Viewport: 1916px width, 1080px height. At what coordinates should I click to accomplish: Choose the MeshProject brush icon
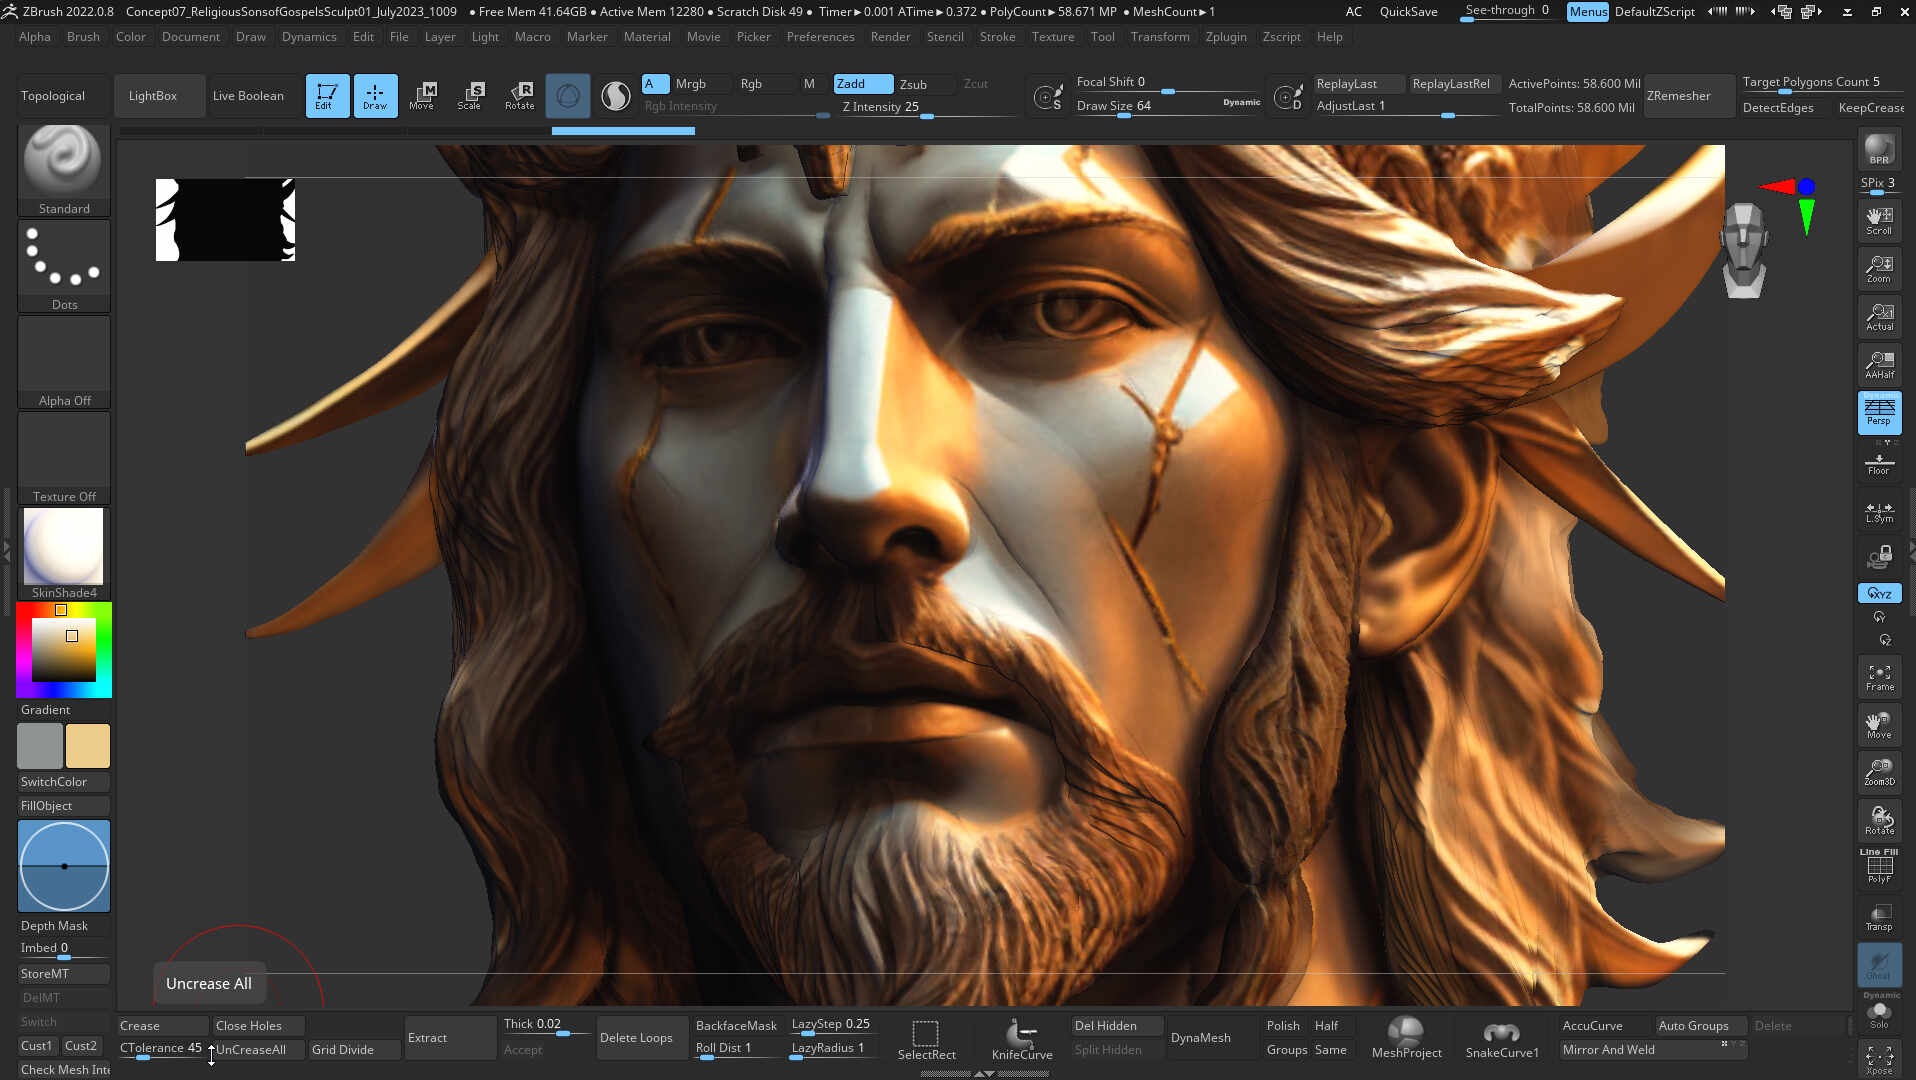tap(1405, 1038)
